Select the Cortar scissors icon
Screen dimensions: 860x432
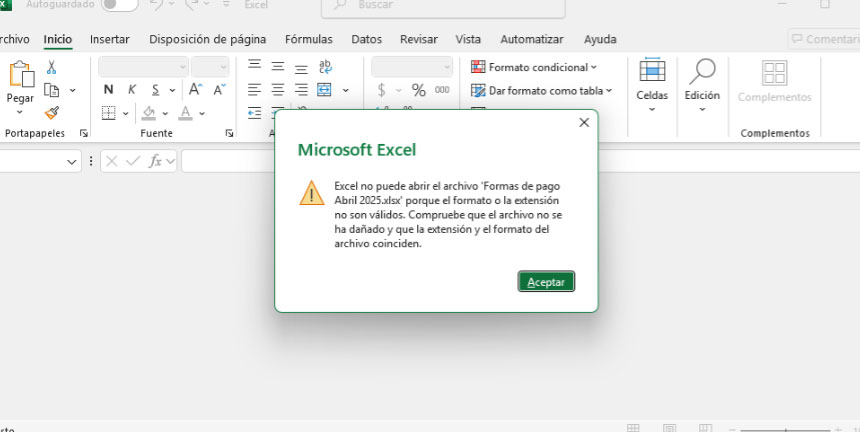pos(51,67)
